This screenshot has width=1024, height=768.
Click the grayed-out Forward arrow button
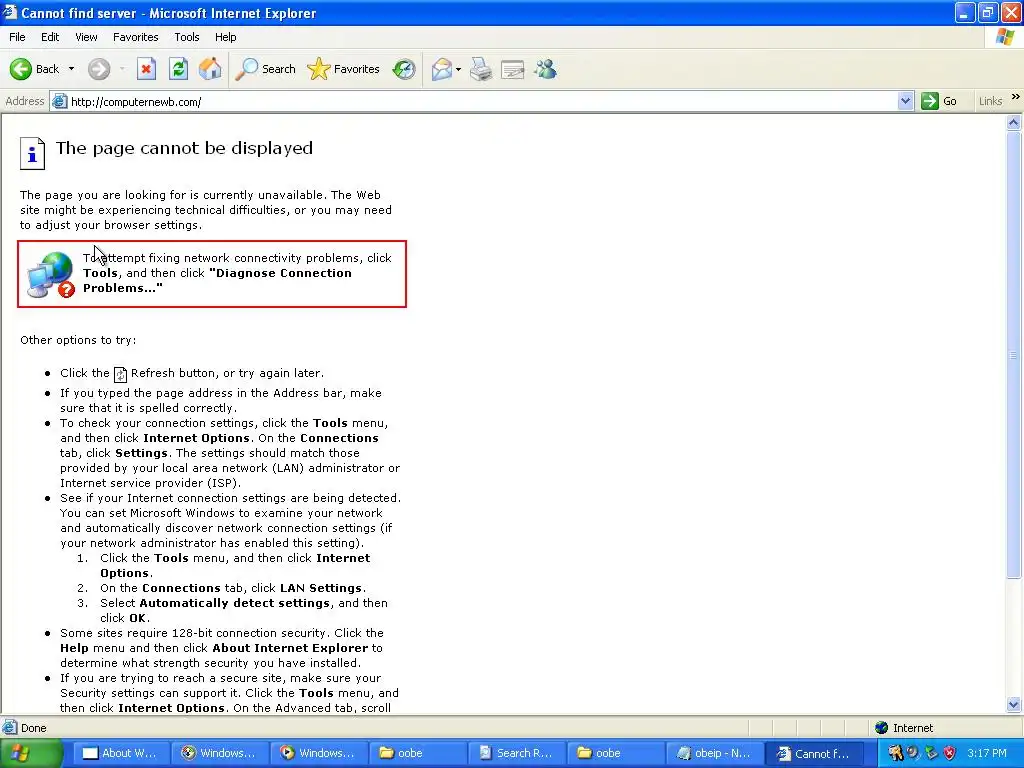click(99, 69)
